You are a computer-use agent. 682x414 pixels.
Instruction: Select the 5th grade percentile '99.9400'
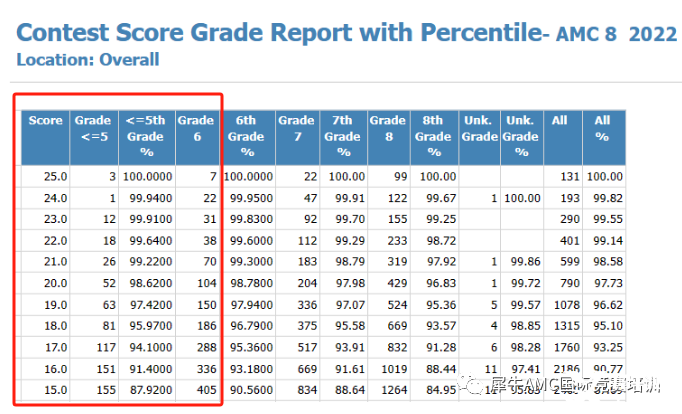tap(151, 198)
